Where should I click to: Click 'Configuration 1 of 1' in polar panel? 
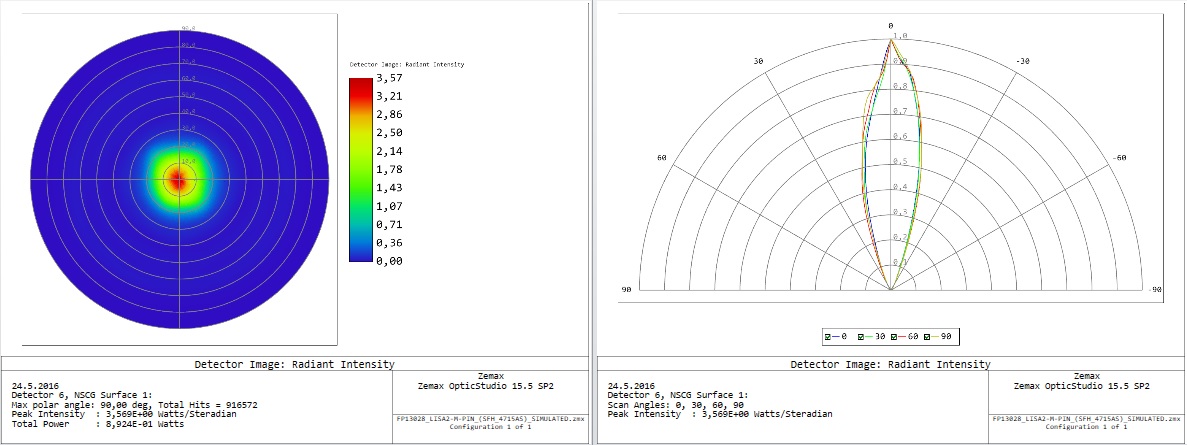pos(1086,427)
